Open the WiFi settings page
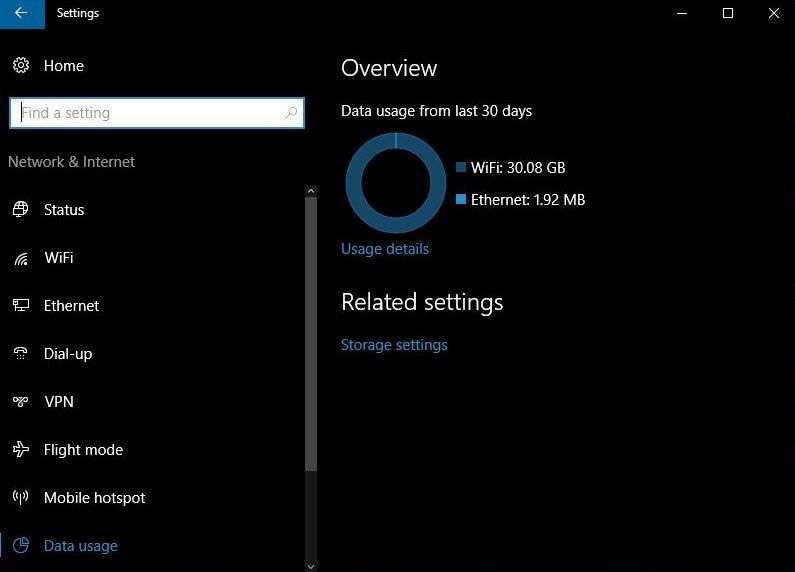Image resolution: width=795 pixels, height=572 pixels. pos(59,258)
